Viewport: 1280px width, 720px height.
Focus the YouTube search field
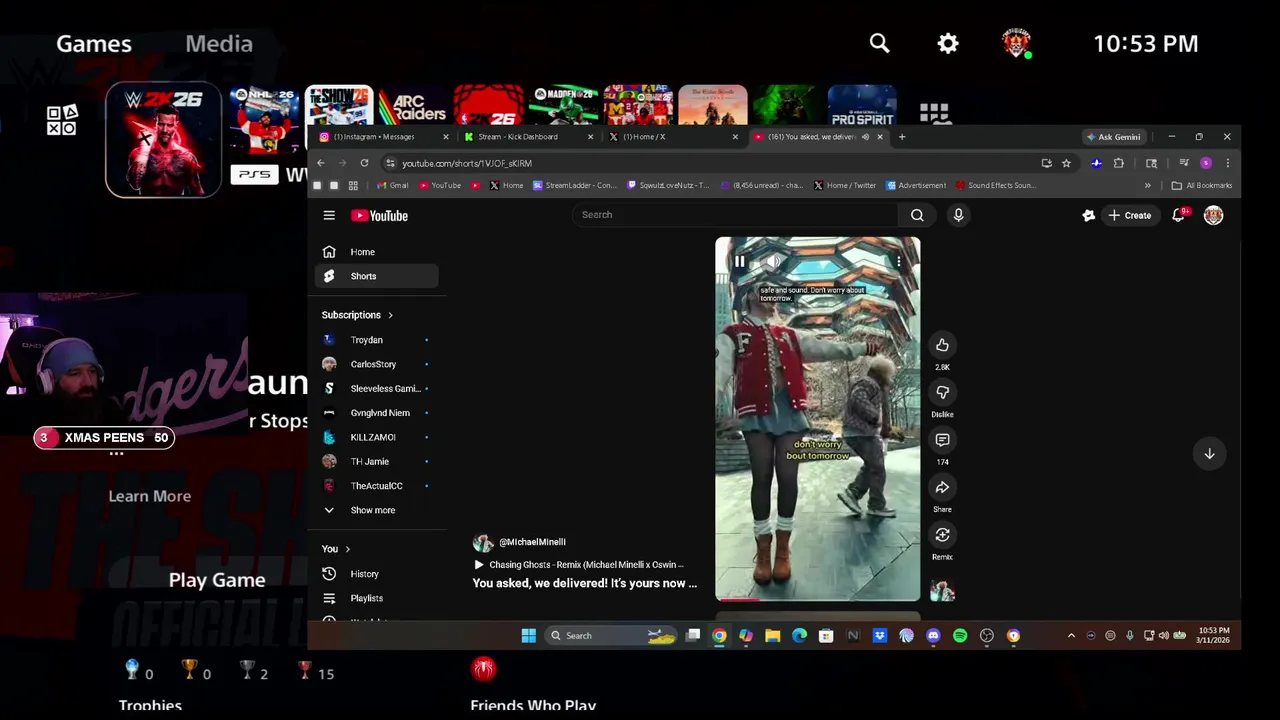[x=736, y=215]
